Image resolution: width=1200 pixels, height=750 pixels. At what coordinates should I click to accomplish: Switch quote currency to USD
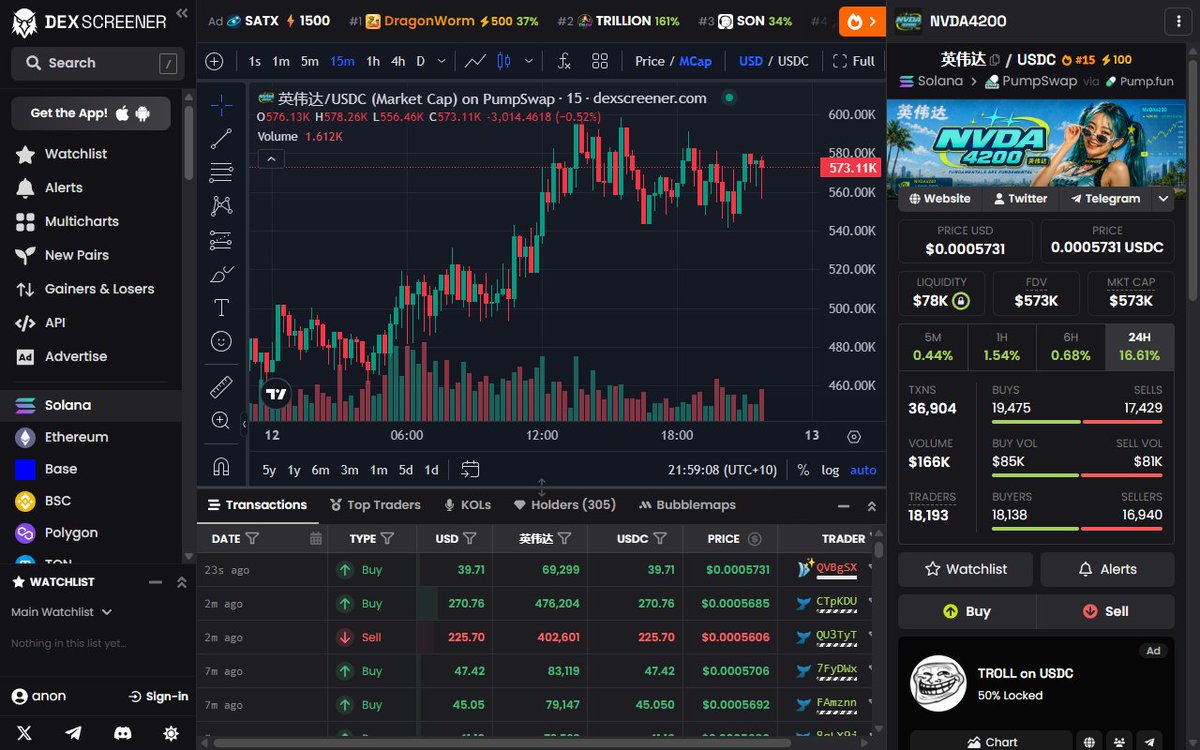pyautogui.click(x=751, y=61)
